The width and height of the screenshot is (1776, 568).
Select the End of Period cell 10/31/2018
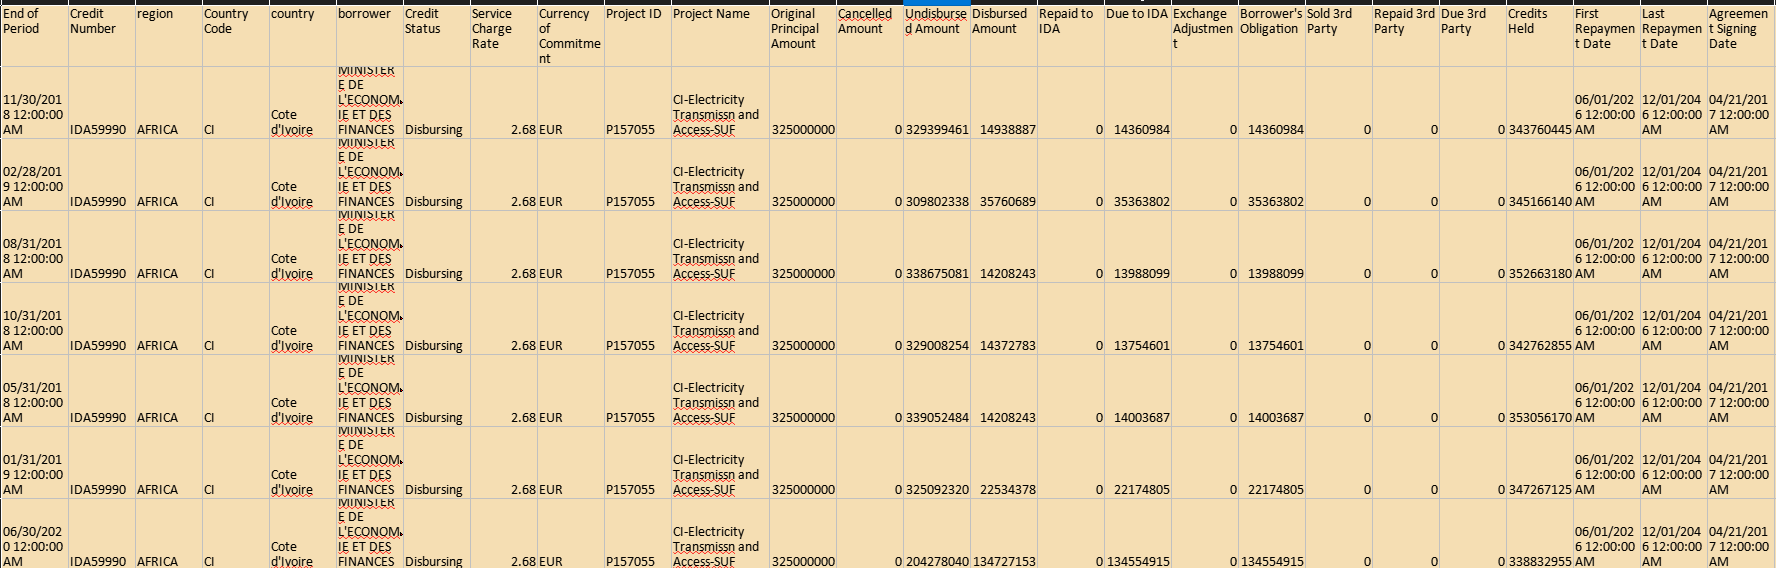click(34, 319)
